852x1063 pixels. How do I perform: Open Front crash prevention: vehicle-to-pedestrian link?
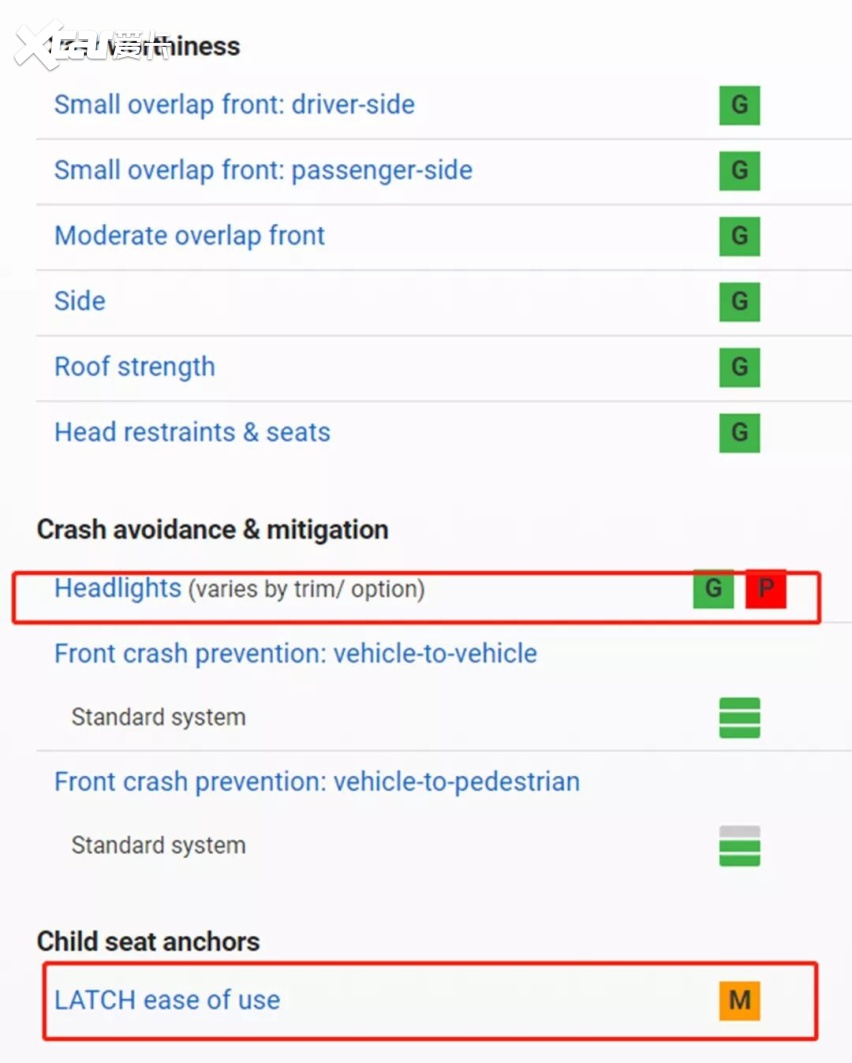click(317, 782)
